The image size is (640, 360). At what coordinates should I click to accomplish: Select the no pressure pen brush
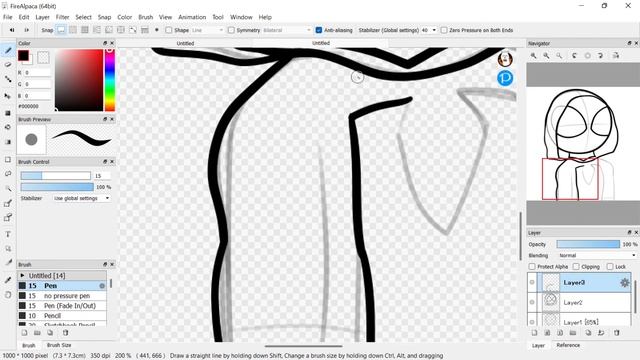62,296
